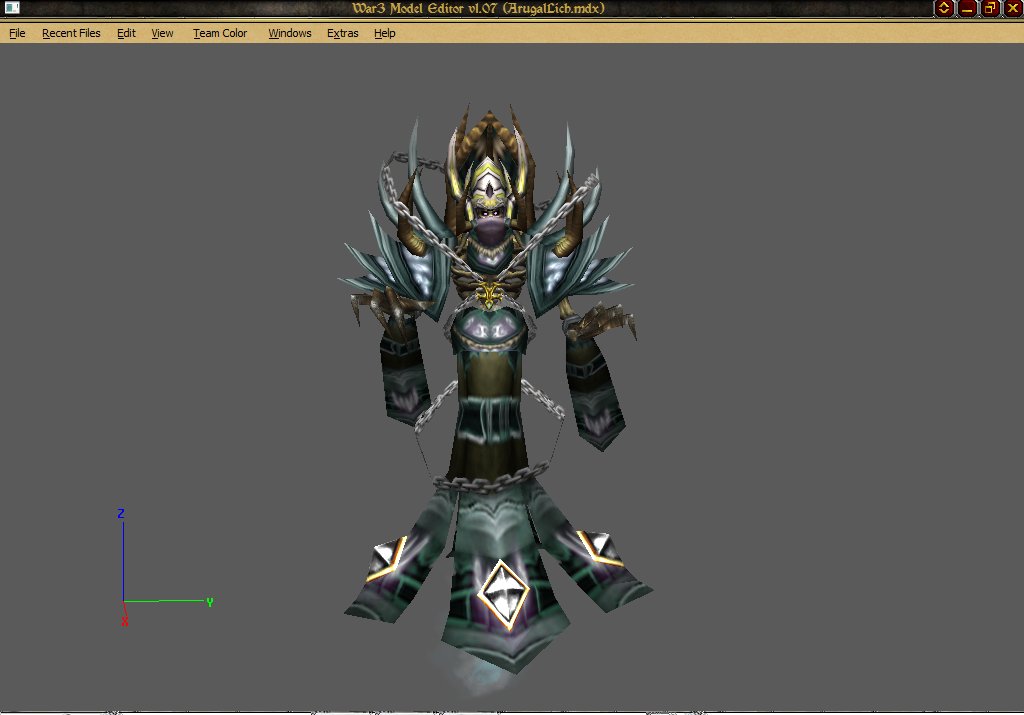The height and width of the screenshot is (715, 1024).
Task: Minimize the War3 Model Editor window
Action: 967,8
